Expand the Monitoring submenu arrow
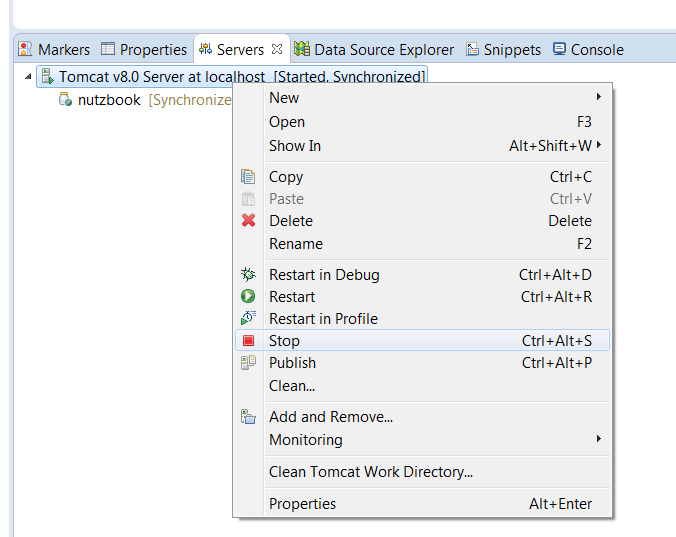Image resolution: width=676 pixels, height=537 pixels. click(x=598, y=439)
